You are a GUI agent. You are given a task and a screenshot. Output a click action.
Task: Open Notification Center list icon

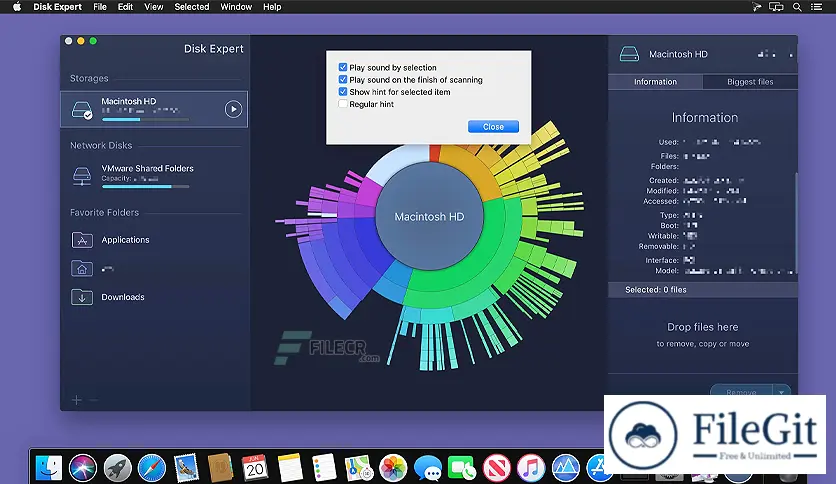click(x=816, y=7)
